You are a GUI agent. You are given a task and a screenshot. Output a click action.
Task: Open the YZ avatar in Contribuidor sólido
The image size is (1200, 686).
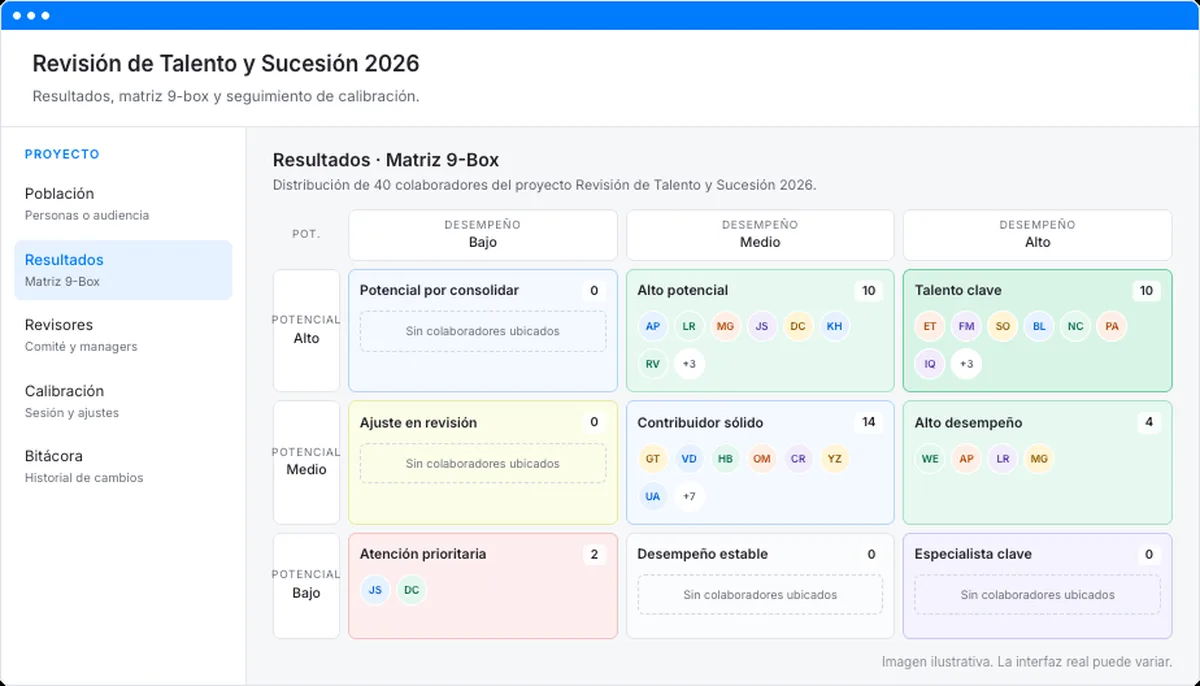click(834, 458)
